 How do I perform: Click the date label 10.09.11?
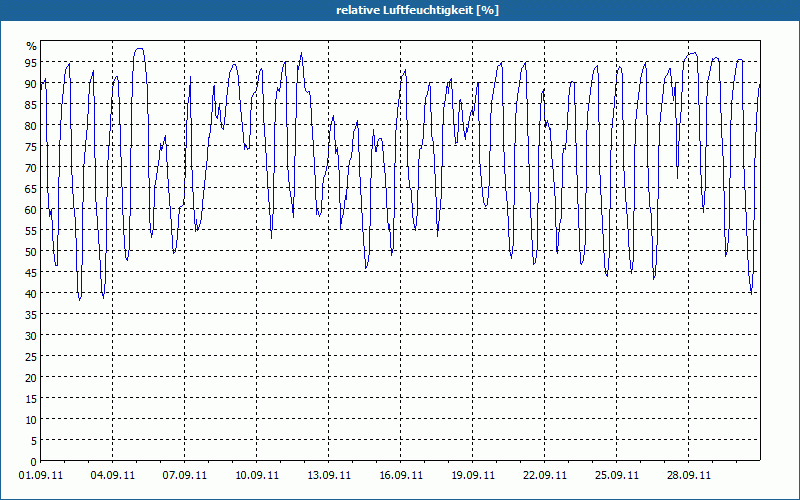tap(257, 475)
